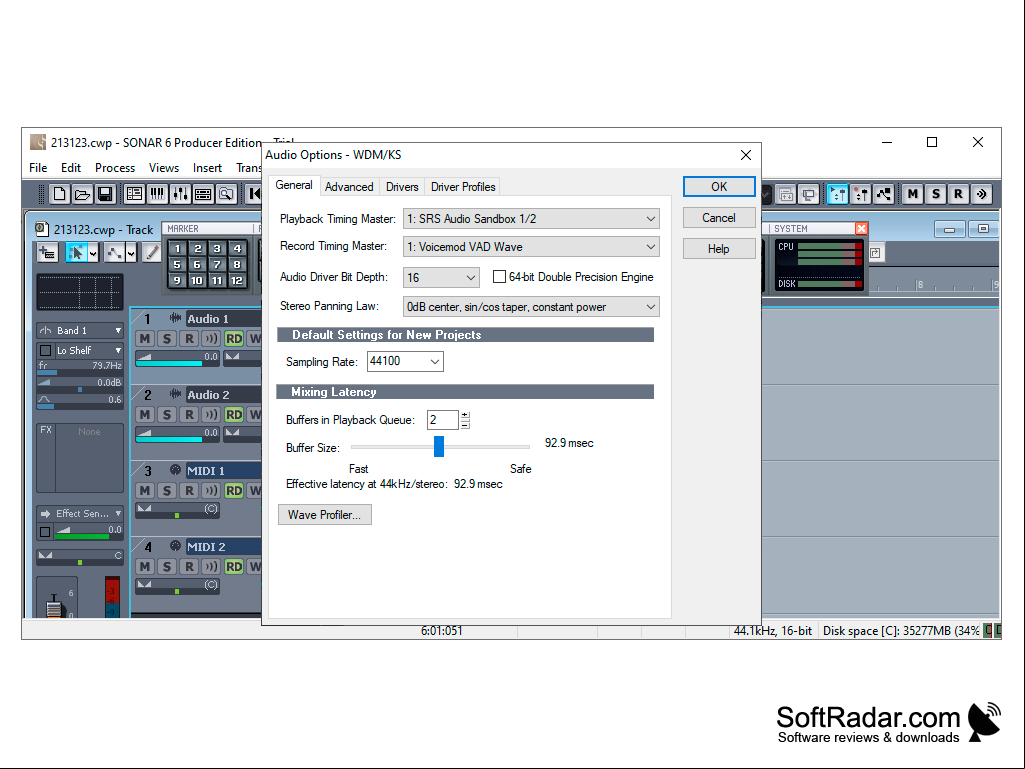Click the envelope nodes toolbar icon
The image size is (1025, 769).
pos(884,194)
